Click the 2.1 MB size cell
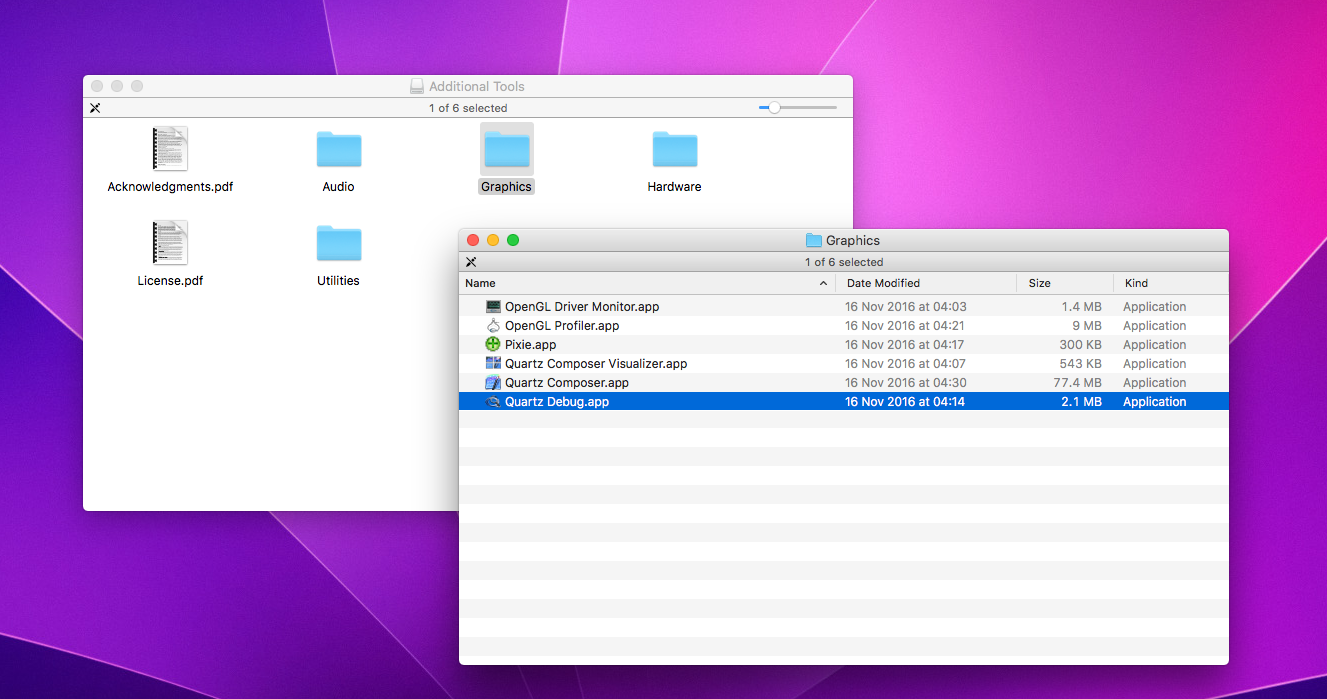The width and height of the screenshot is (1327, 699). tap(1082, 402)
